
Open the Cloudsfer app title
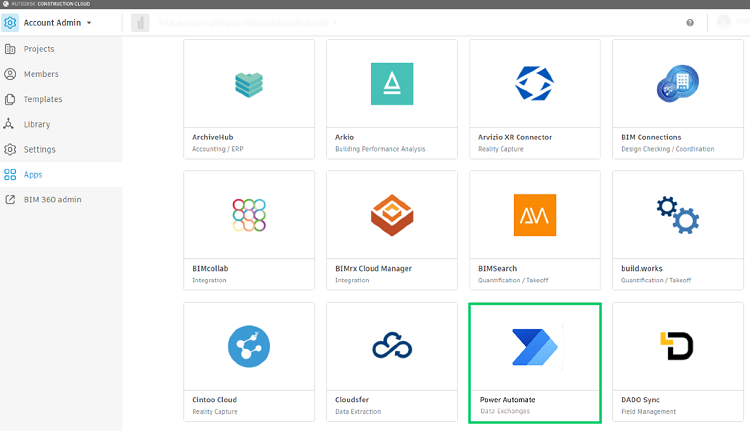(x=352, y=399)
